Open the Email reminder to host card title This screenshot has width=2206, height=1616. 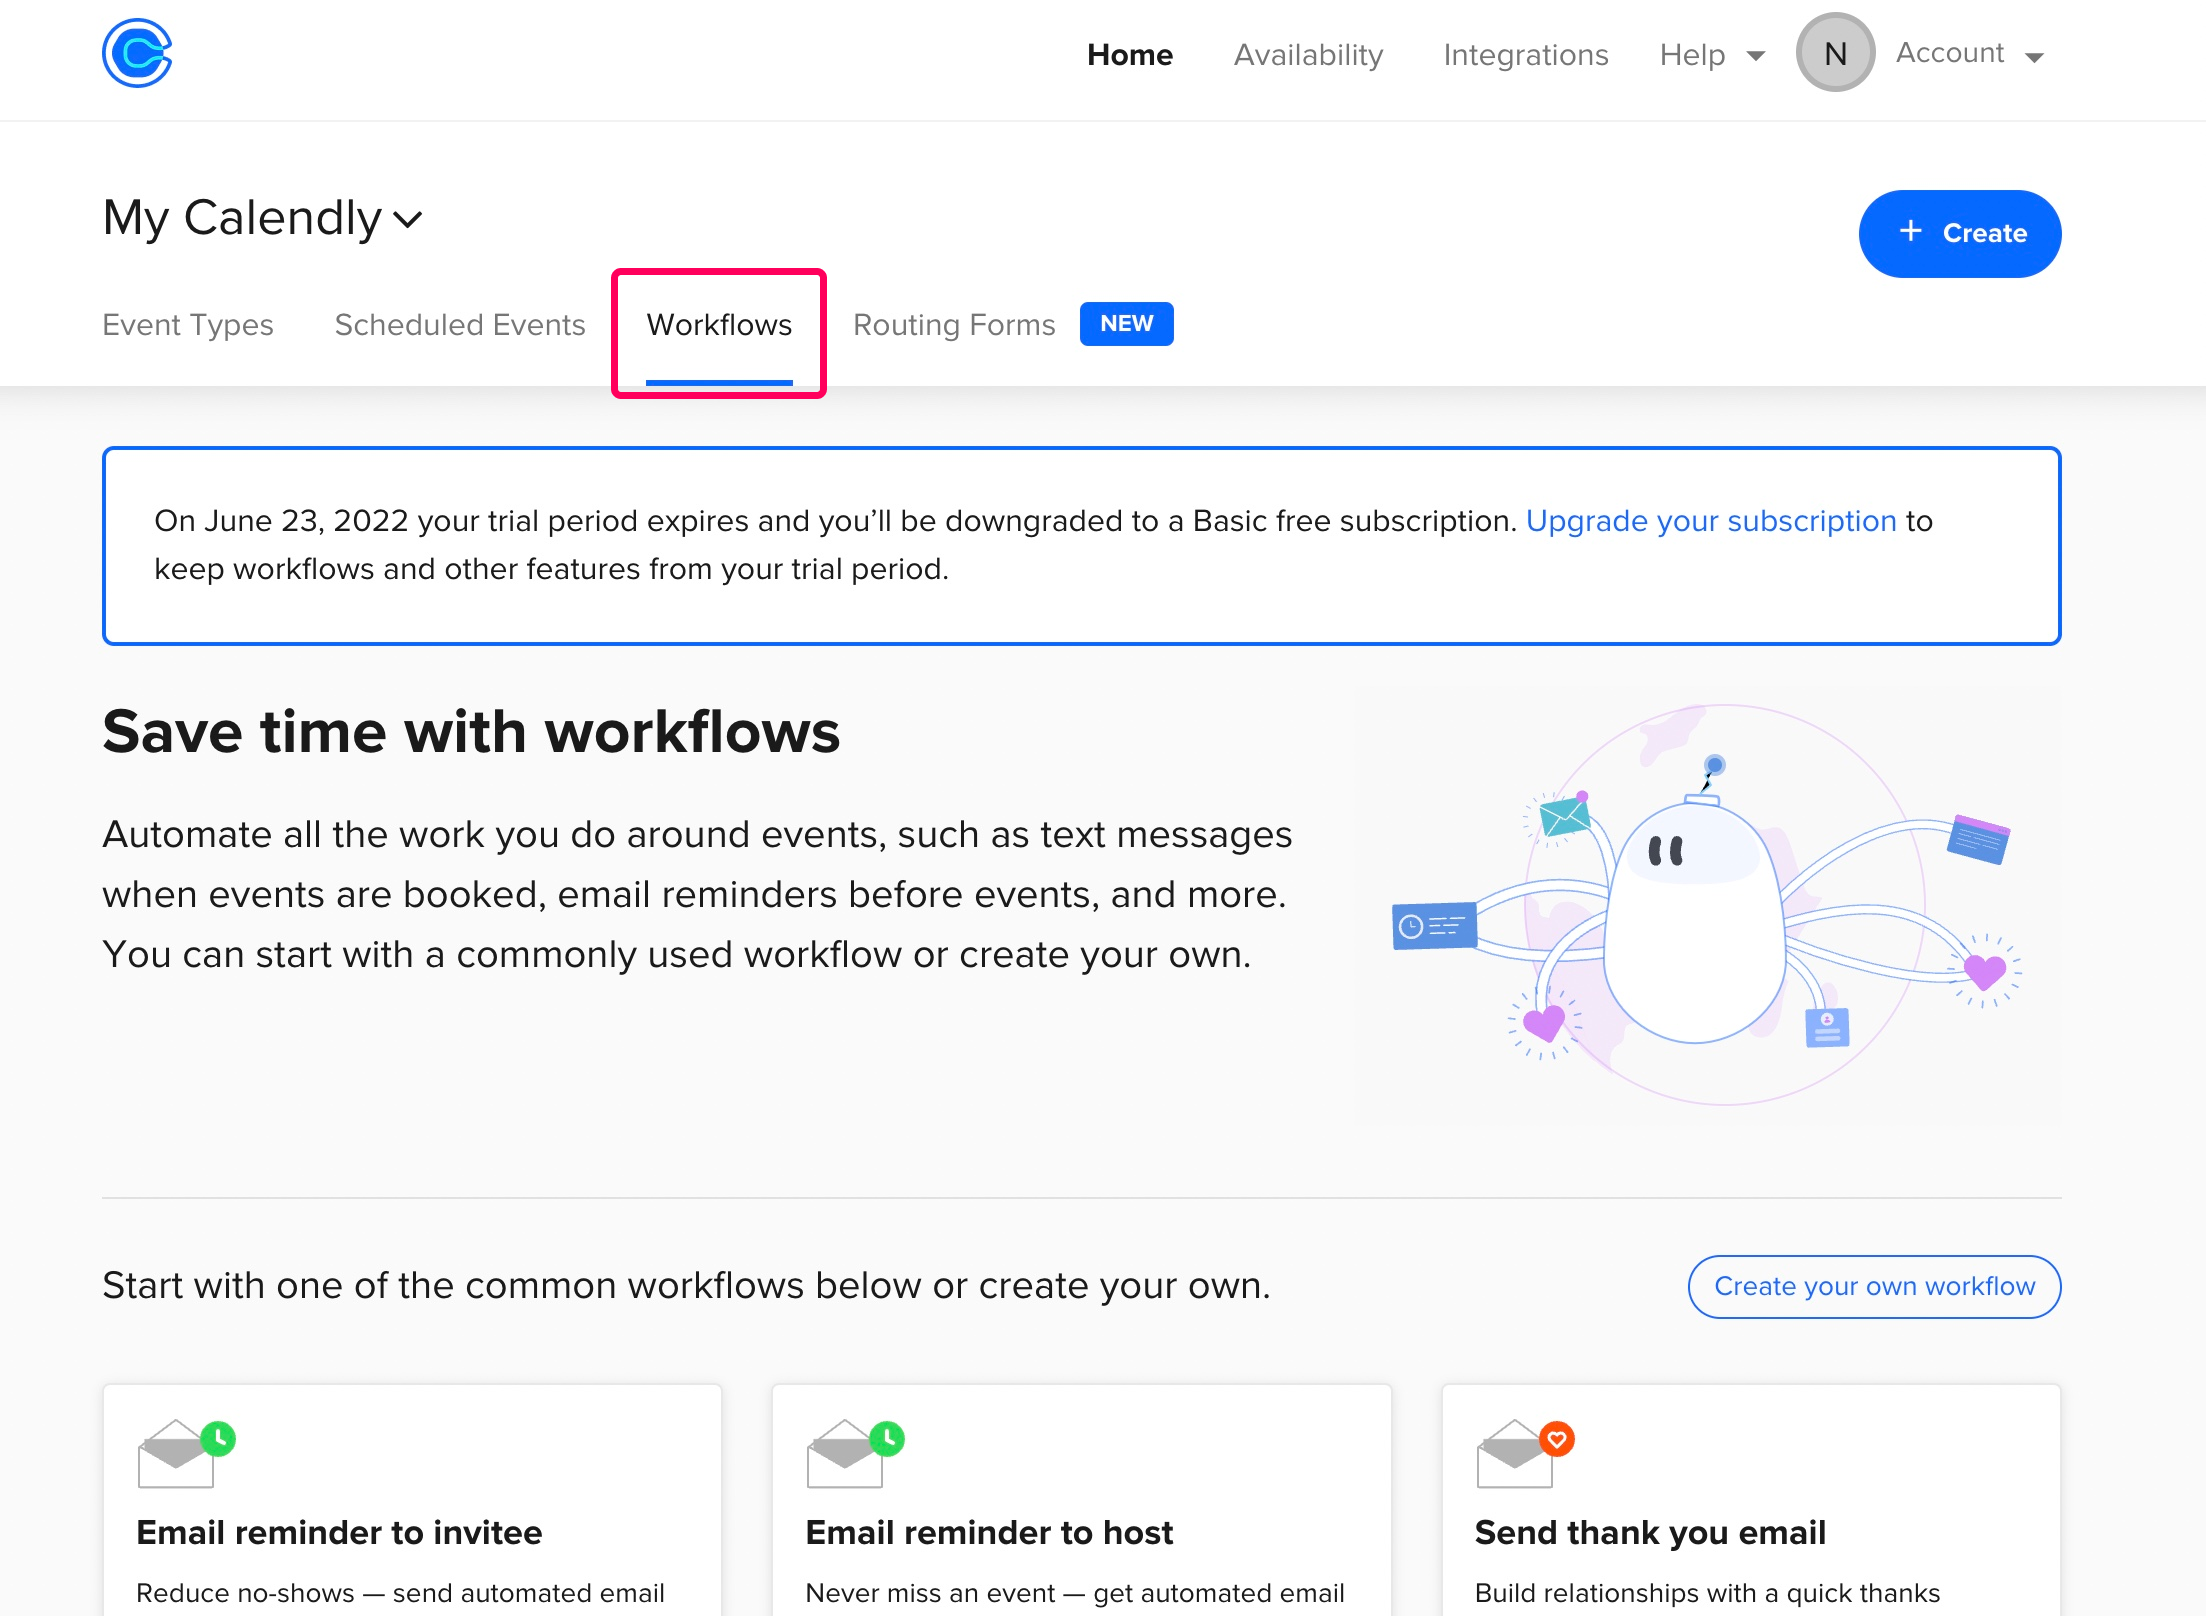(x=989, y=1532)
